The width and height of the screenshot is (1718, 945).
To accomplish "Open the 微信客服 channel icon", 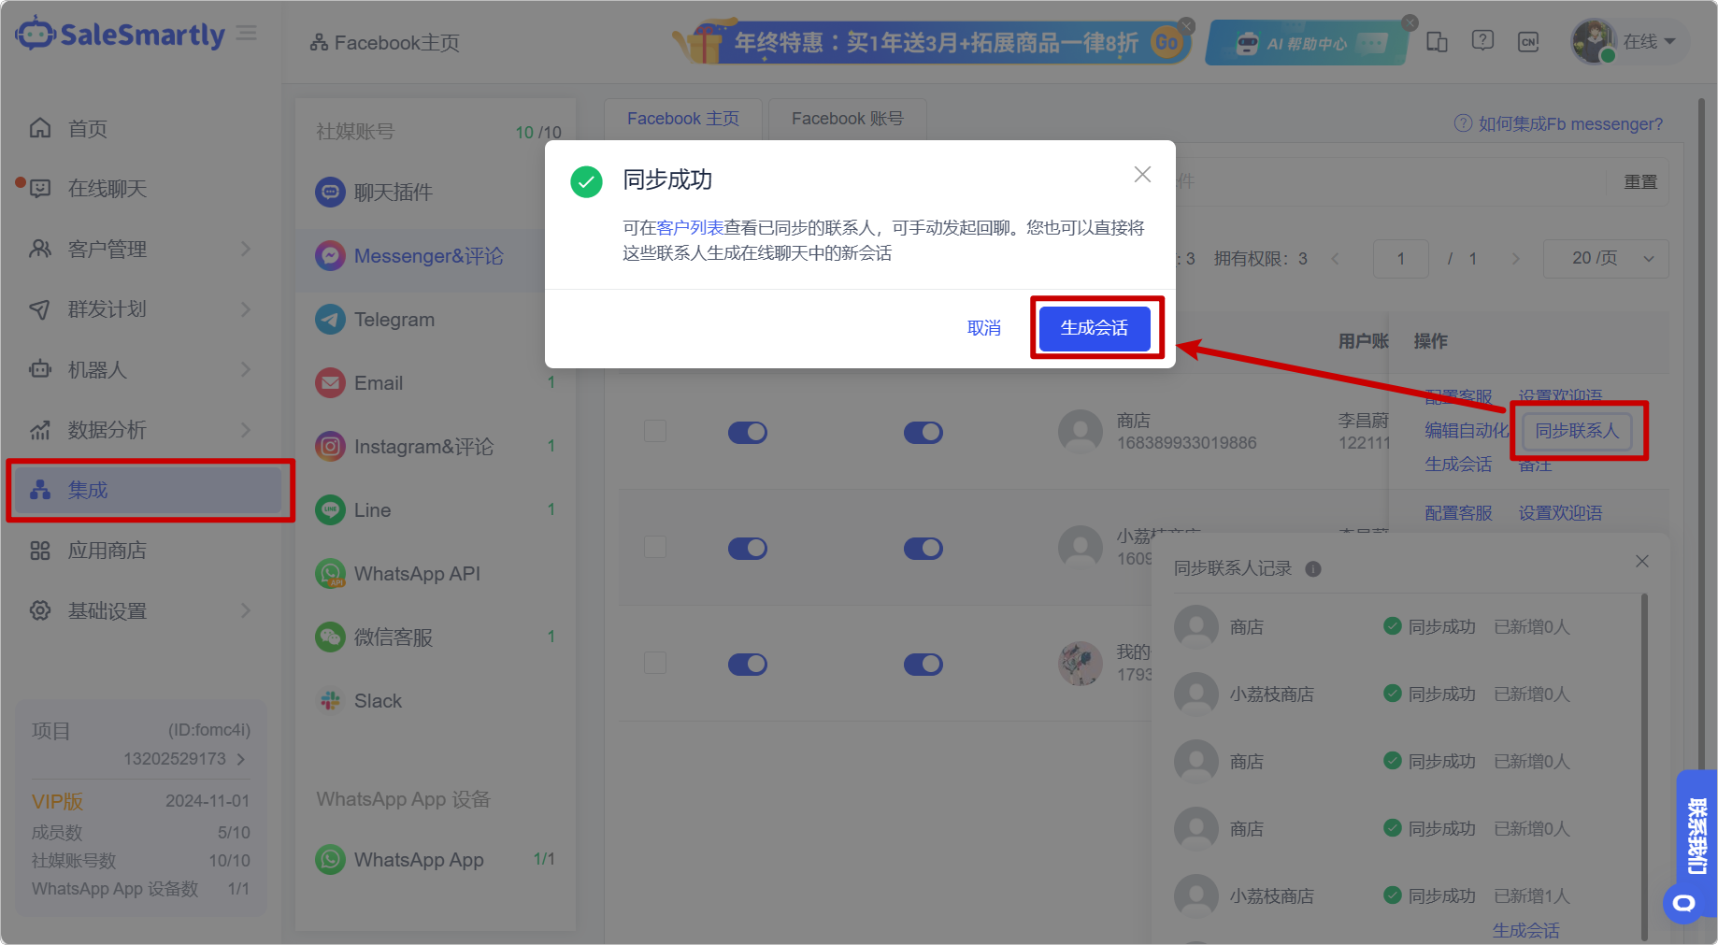I will click(330, 637).
